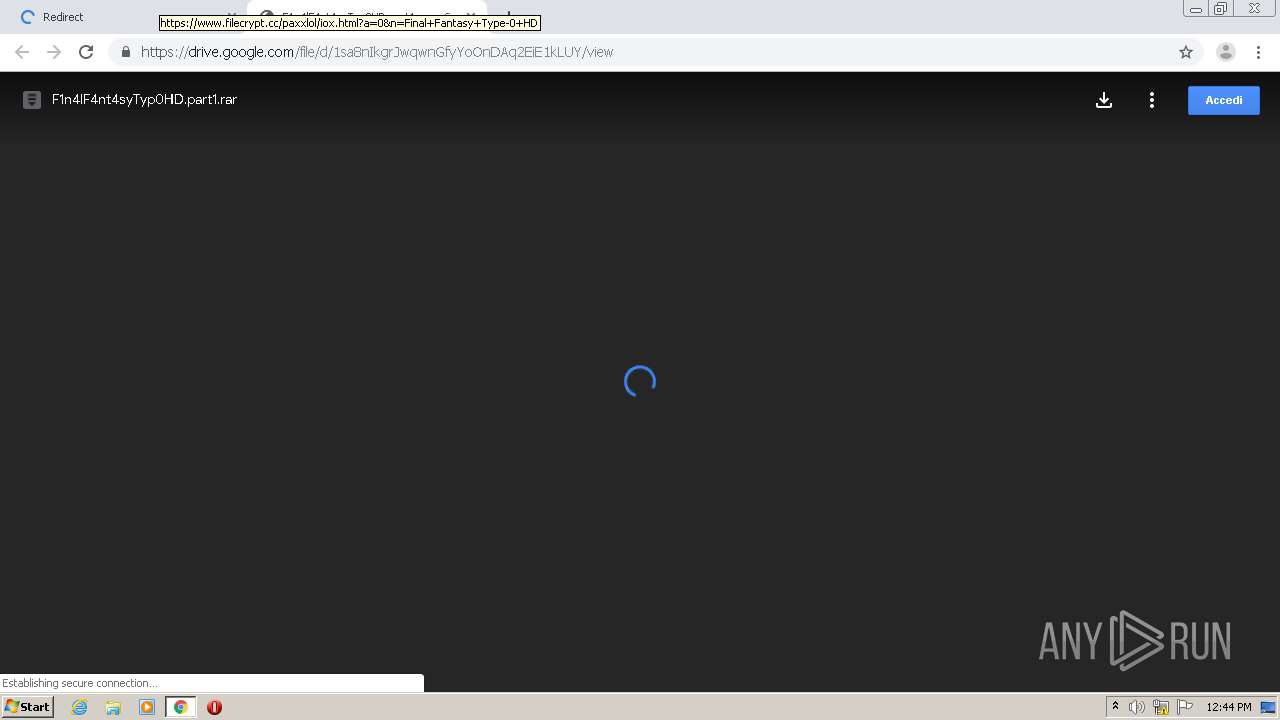Image resolution: width=1280 pixels, height=720 pixels.
Task: Launch Internet Explorer from the taskbar
Action: click(79, 707)
